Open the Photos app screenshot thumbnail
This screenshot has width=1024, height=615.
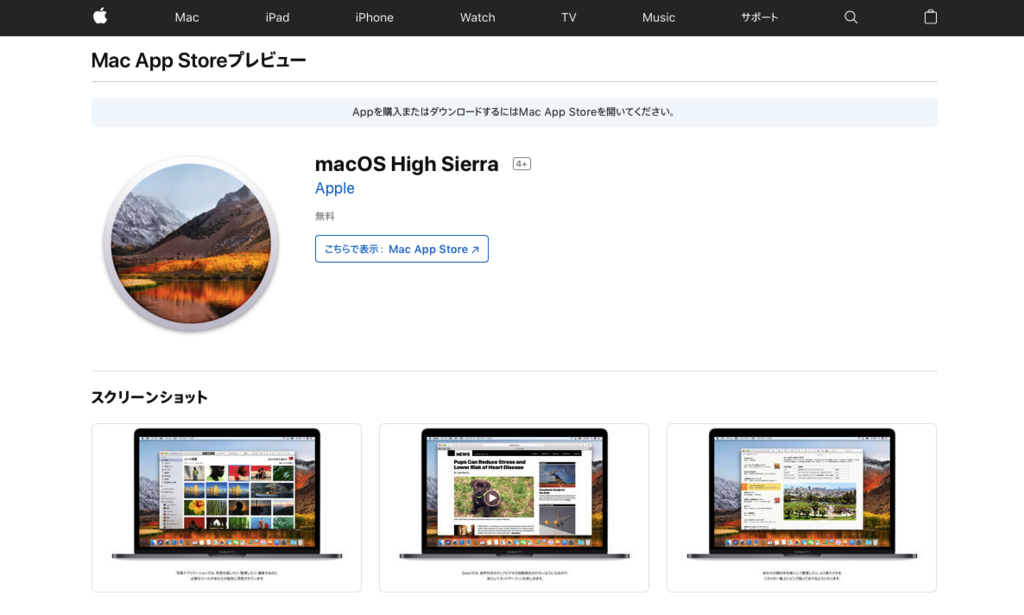[227, 508]
